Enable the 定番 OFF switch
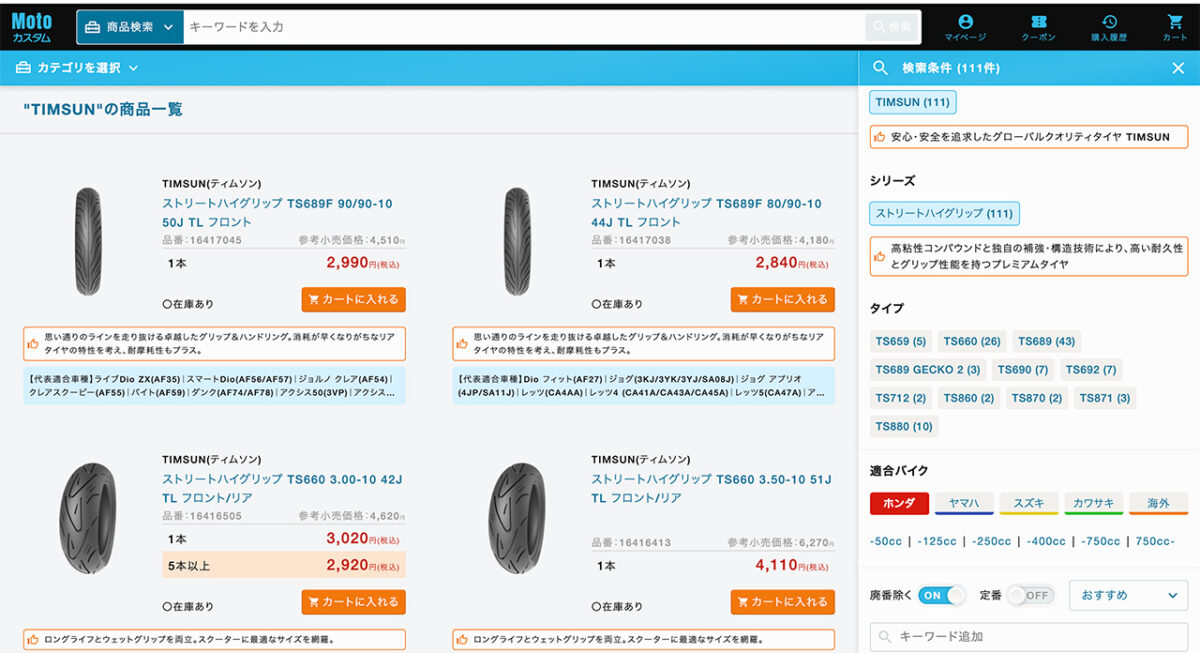Image resolution: width=1200 pixels, height=653 pixels. (1030, 595)
